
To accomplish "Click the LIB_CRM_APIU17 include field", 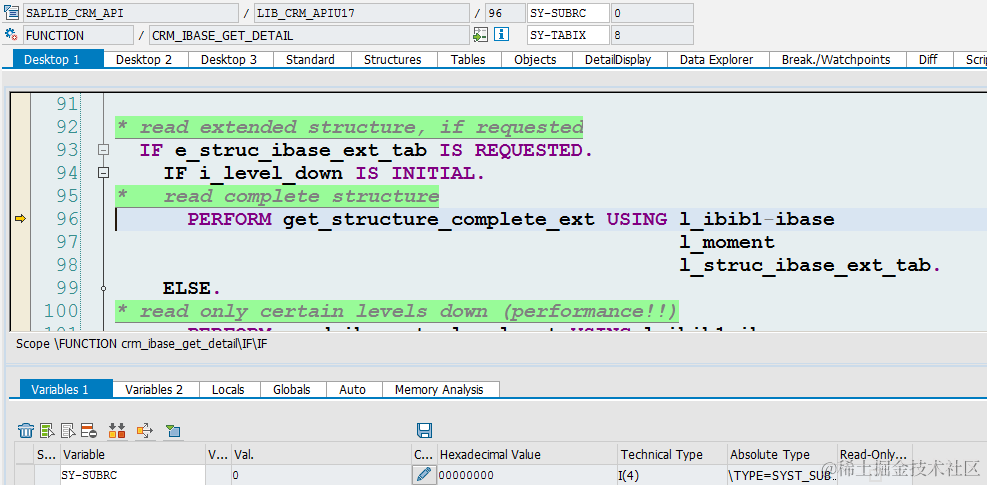I will pos(362,13).
